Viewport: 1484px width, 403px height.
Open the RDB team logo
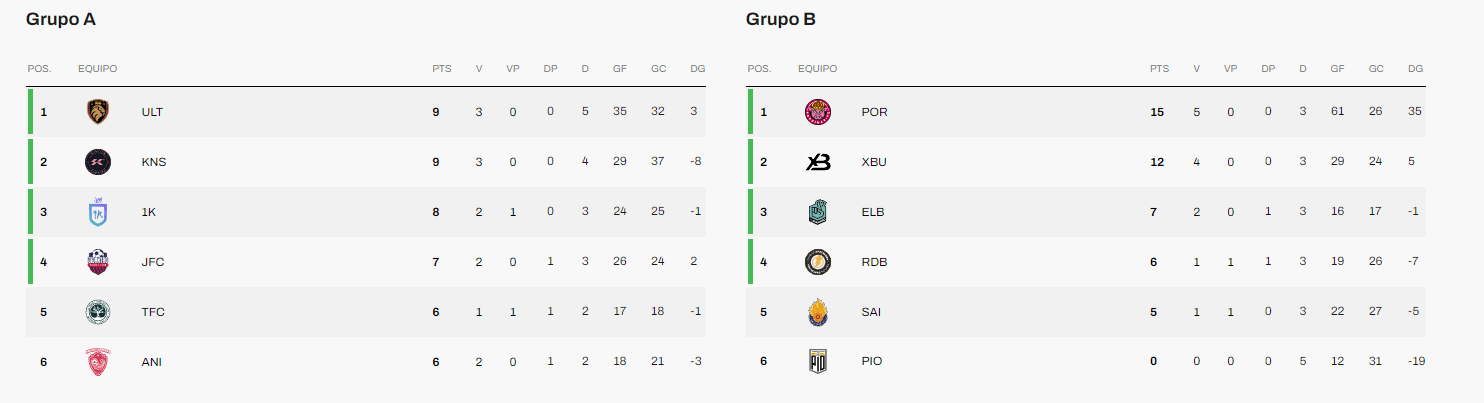click(x=817, y=262)
